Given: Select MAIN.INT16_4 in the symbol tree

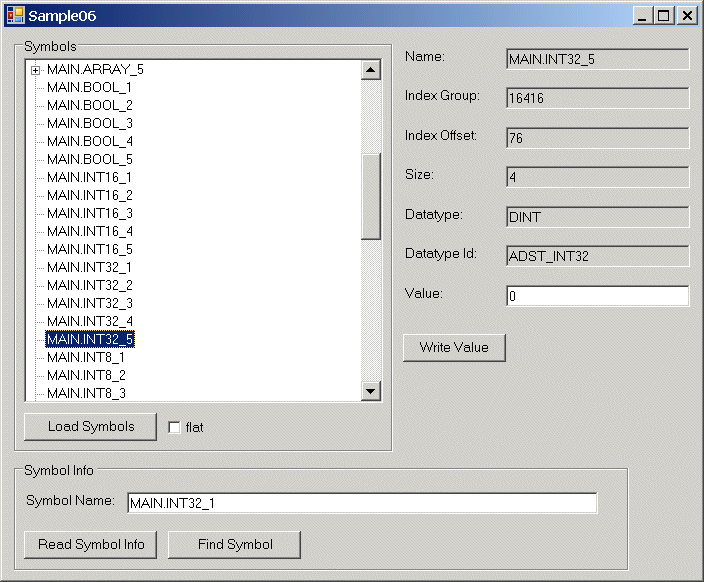Looking at the screenshot, I should (x=89, y=231).
